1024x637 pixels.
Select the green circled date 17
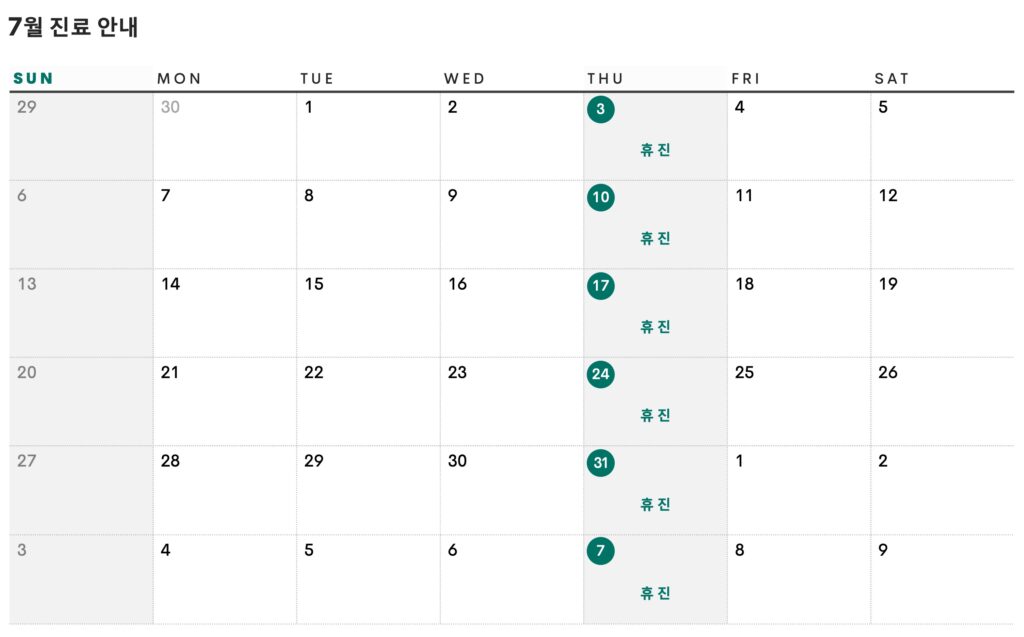click(600, 286)
